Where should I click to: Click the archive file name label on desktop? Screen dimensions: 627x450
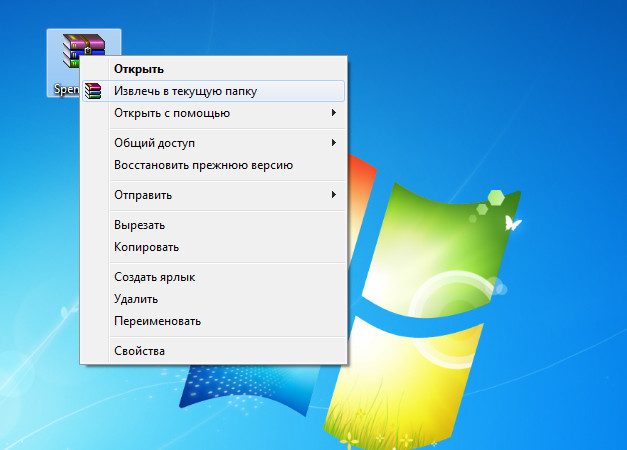[66, 89]
